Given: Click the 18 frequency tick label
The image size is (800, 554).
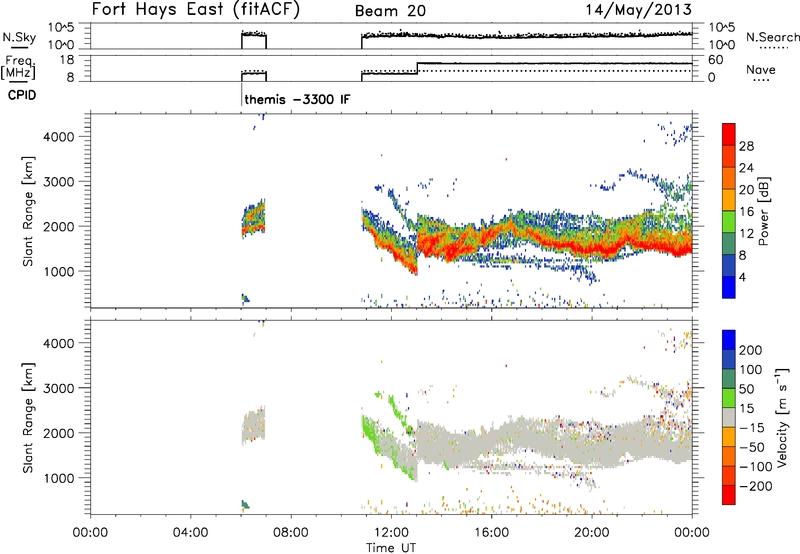Looking at the screenshot, I should tap(67, 60).
